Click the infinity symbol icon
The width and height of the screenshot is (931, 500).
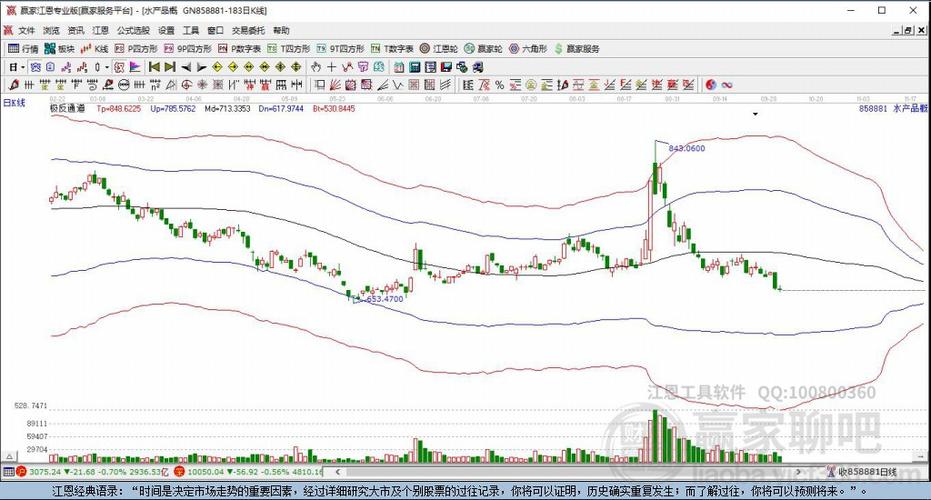coord(727,85)
